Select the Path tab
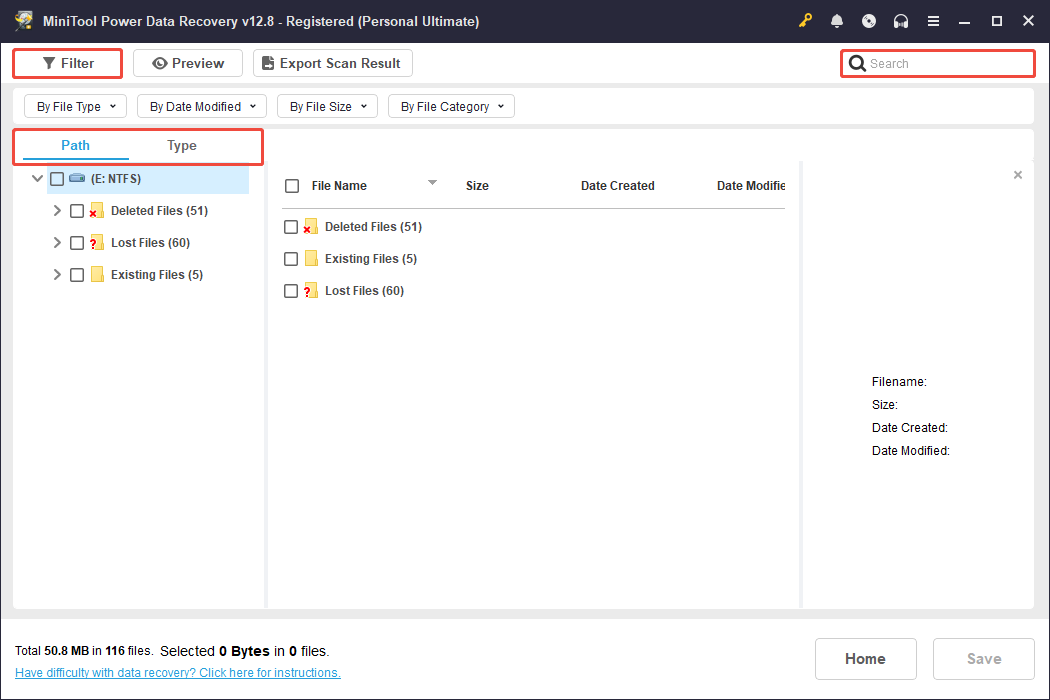Image resolution: width=1050 pixels, height=700 pixels. coord(75,145)
